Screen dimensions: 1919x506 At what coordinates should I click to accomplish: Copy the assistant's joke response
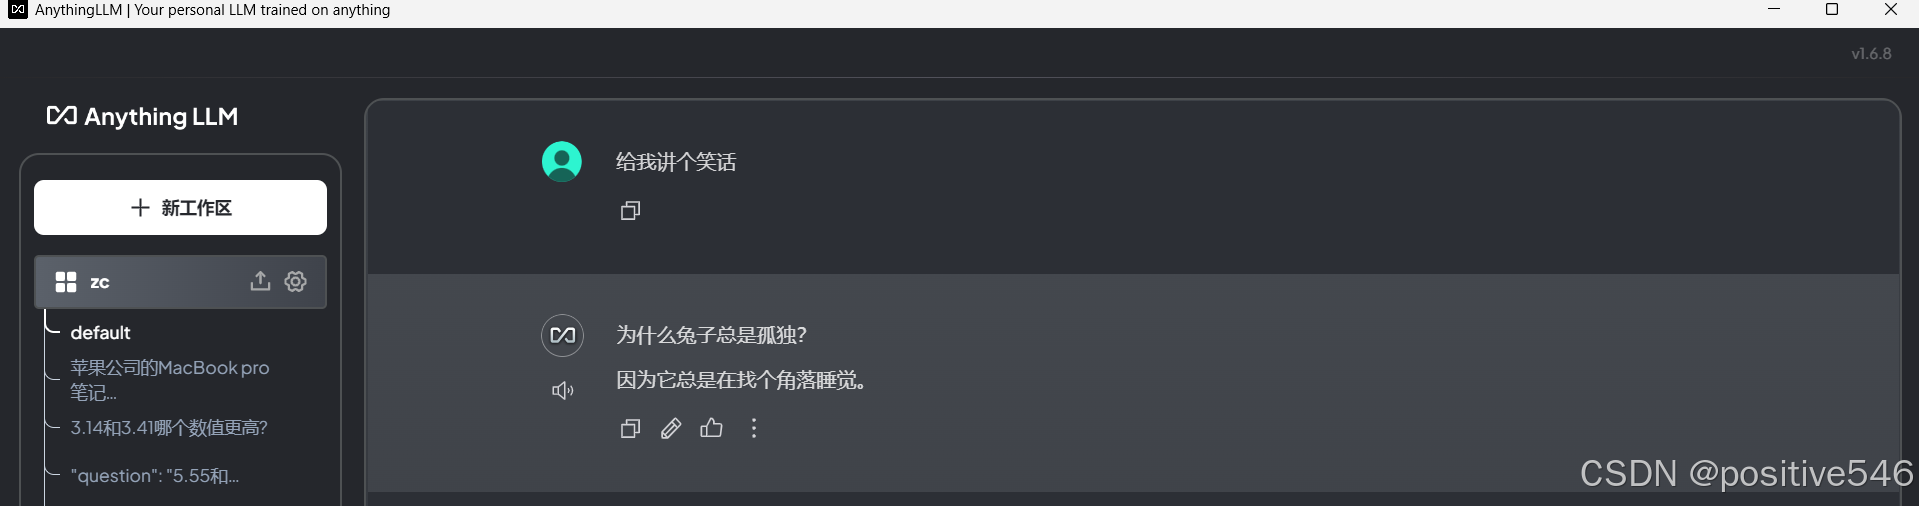point(630,428)
